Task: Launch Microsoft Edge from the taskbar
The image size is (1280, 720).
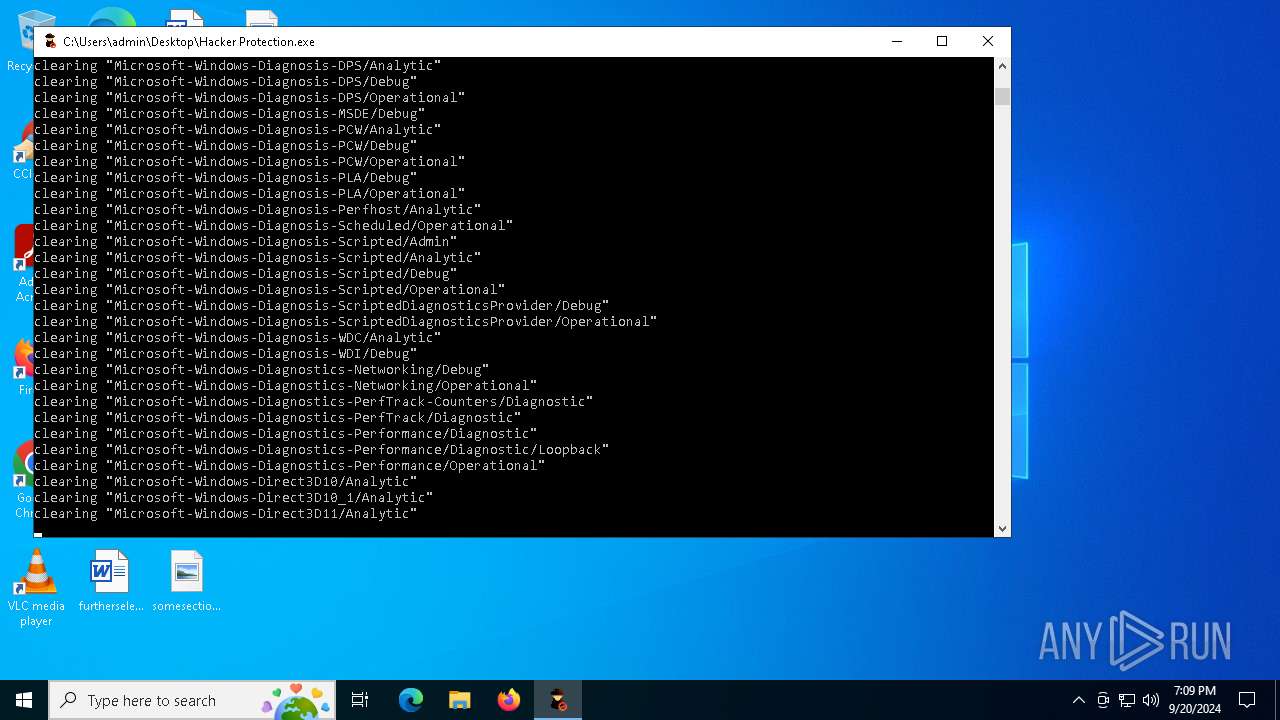Action: 411,700
